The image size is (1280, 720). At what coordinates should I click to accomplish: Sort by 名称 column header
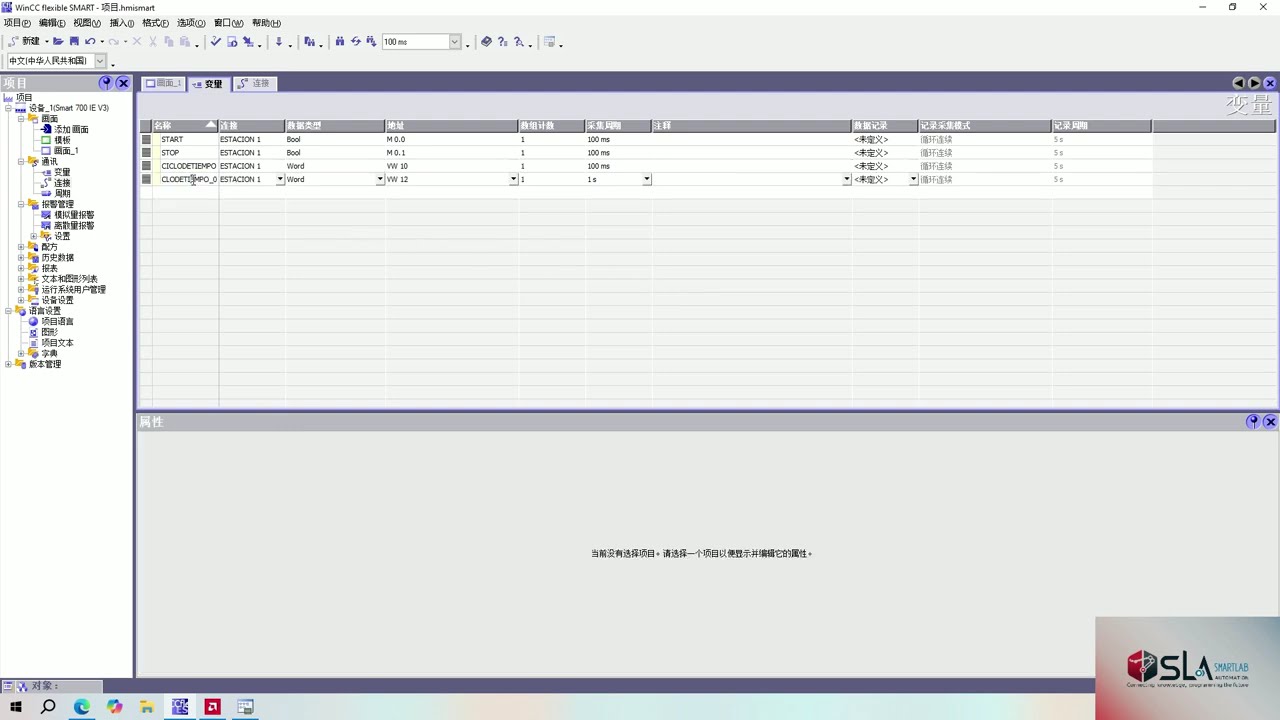(x=185, y=126)
